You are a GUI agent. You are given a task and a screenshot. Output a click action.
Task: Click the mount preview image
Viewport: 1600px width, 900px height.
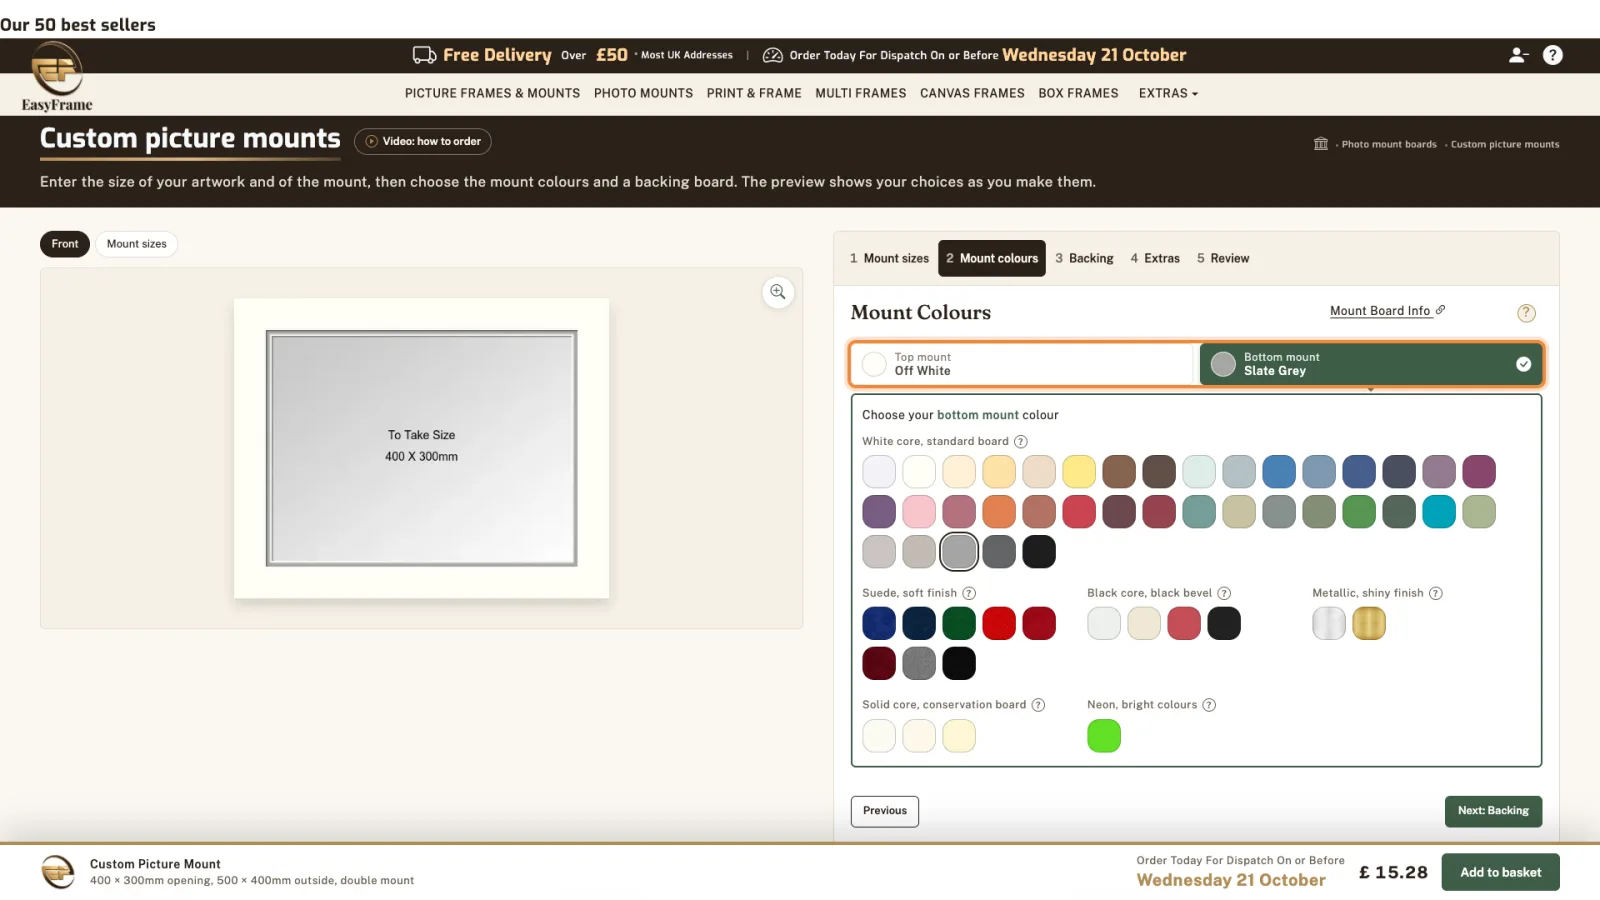[421, 448]
